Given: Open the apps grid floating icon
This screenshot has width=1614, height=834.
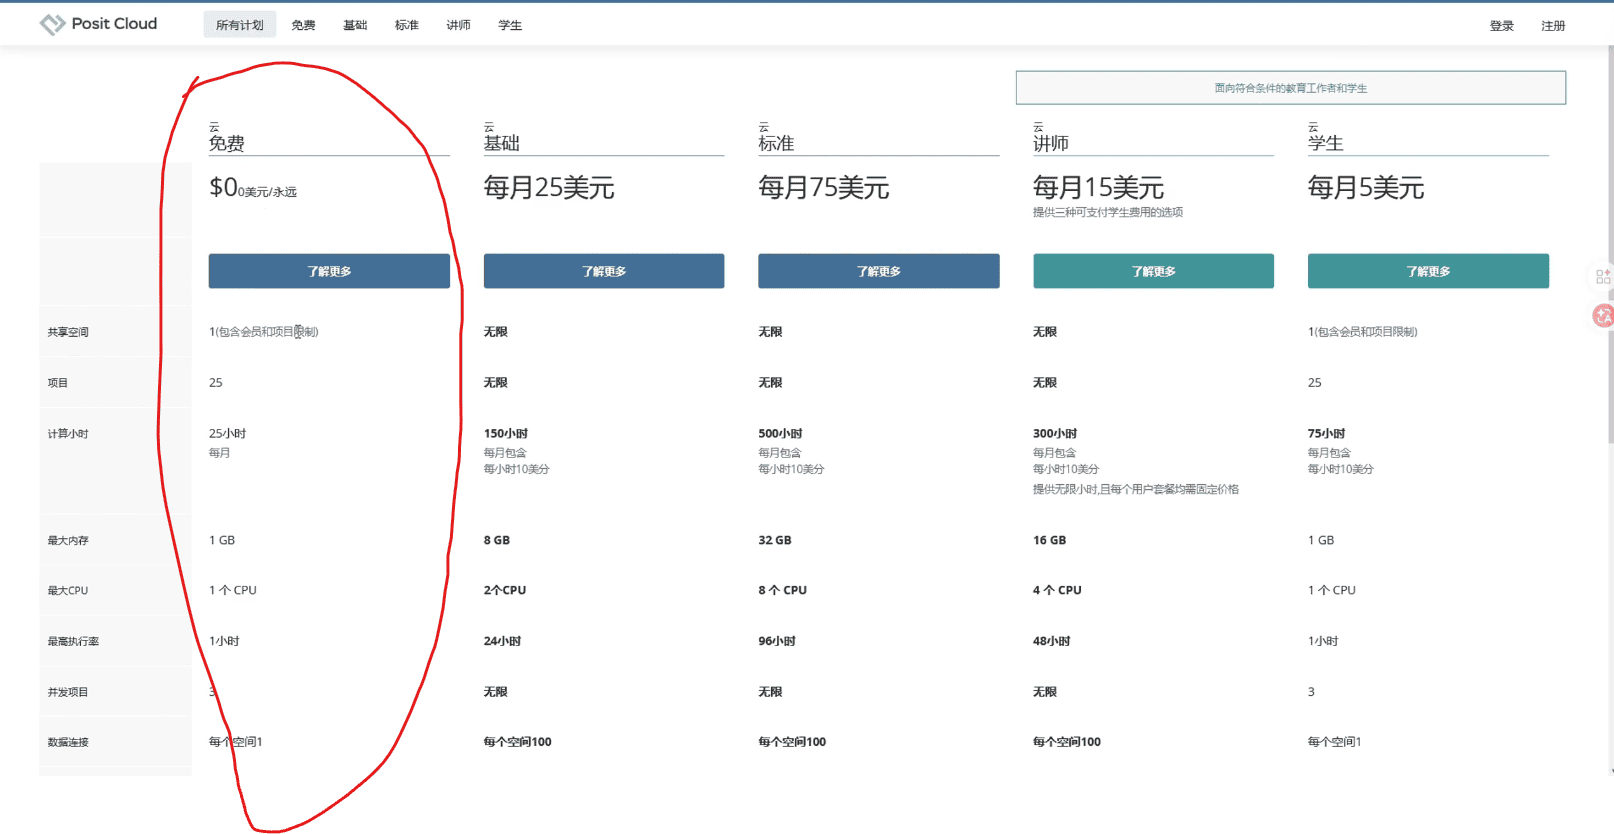Looking at the screenshot, I should pos(1603,277).
